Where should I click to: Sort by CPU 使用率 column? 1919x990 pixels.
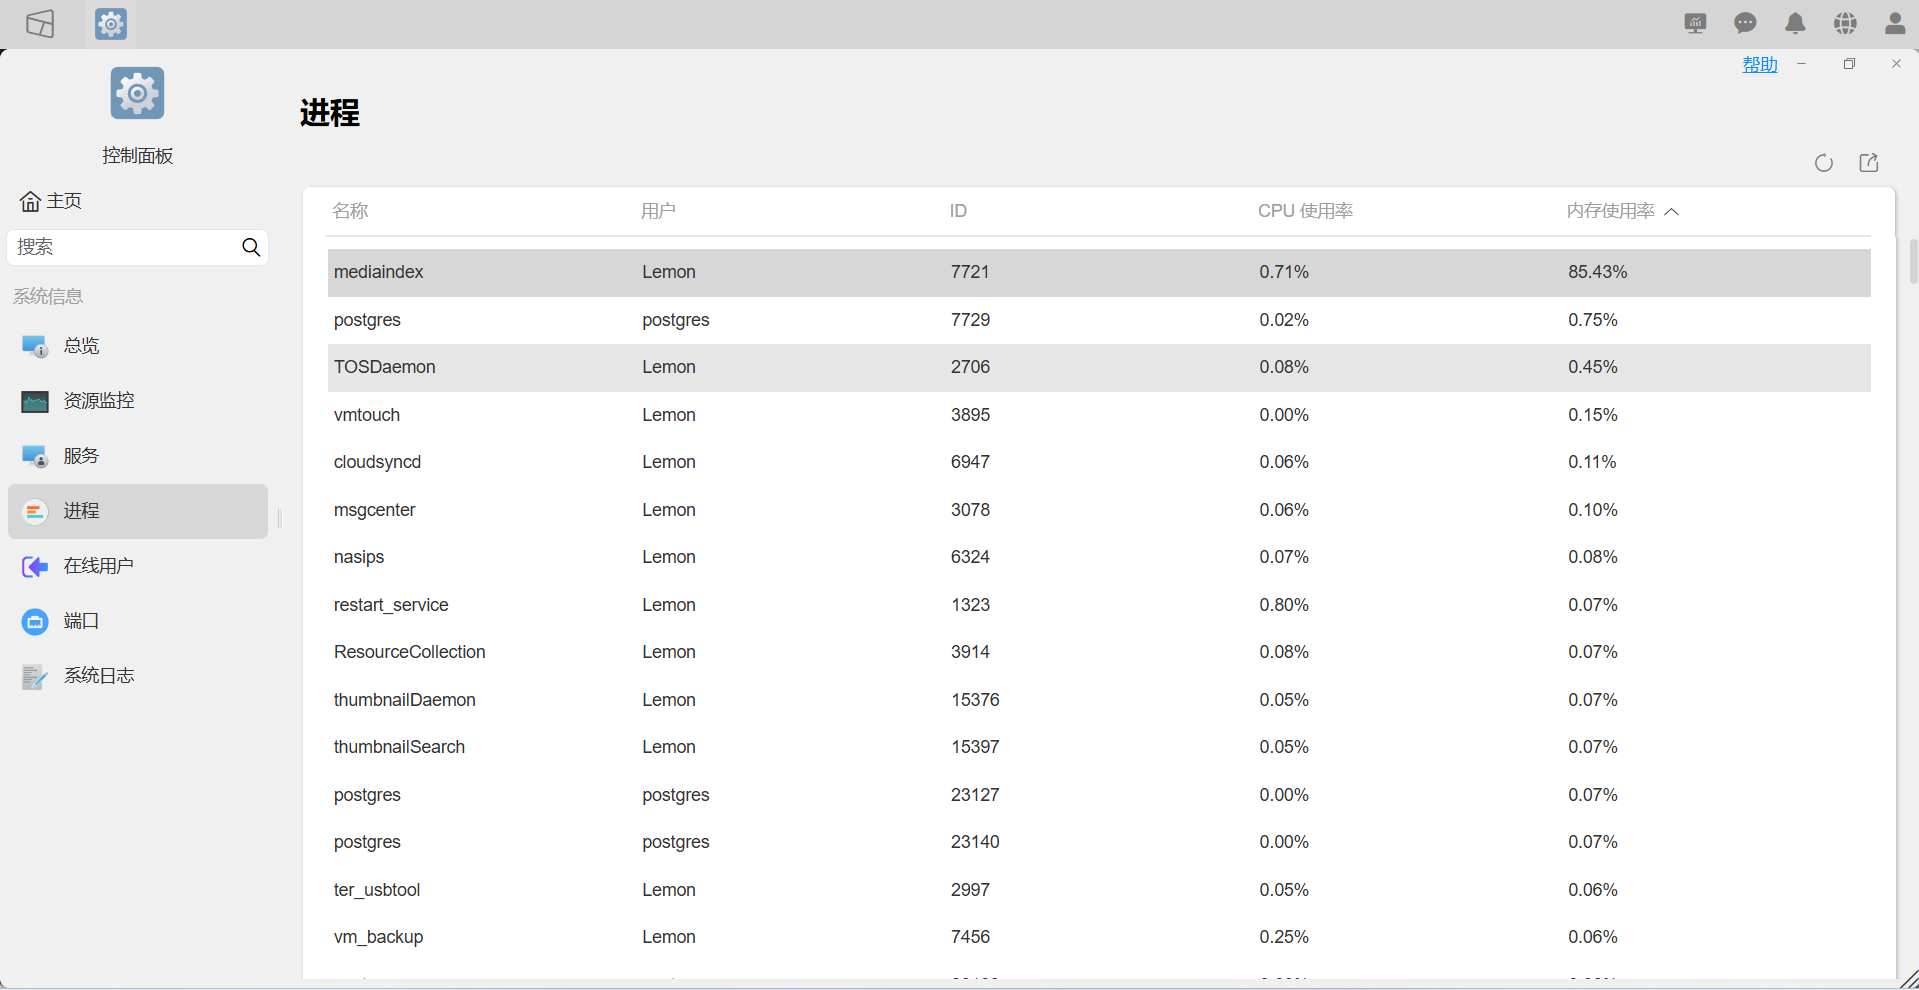[1305, 211]
